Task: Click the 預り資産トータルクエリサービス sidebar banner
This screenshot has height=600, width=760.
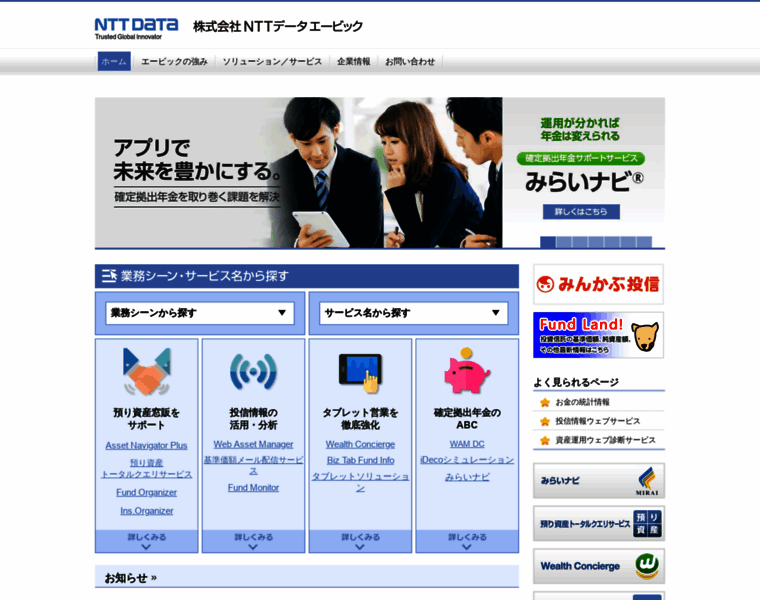Action: (599, 523)
